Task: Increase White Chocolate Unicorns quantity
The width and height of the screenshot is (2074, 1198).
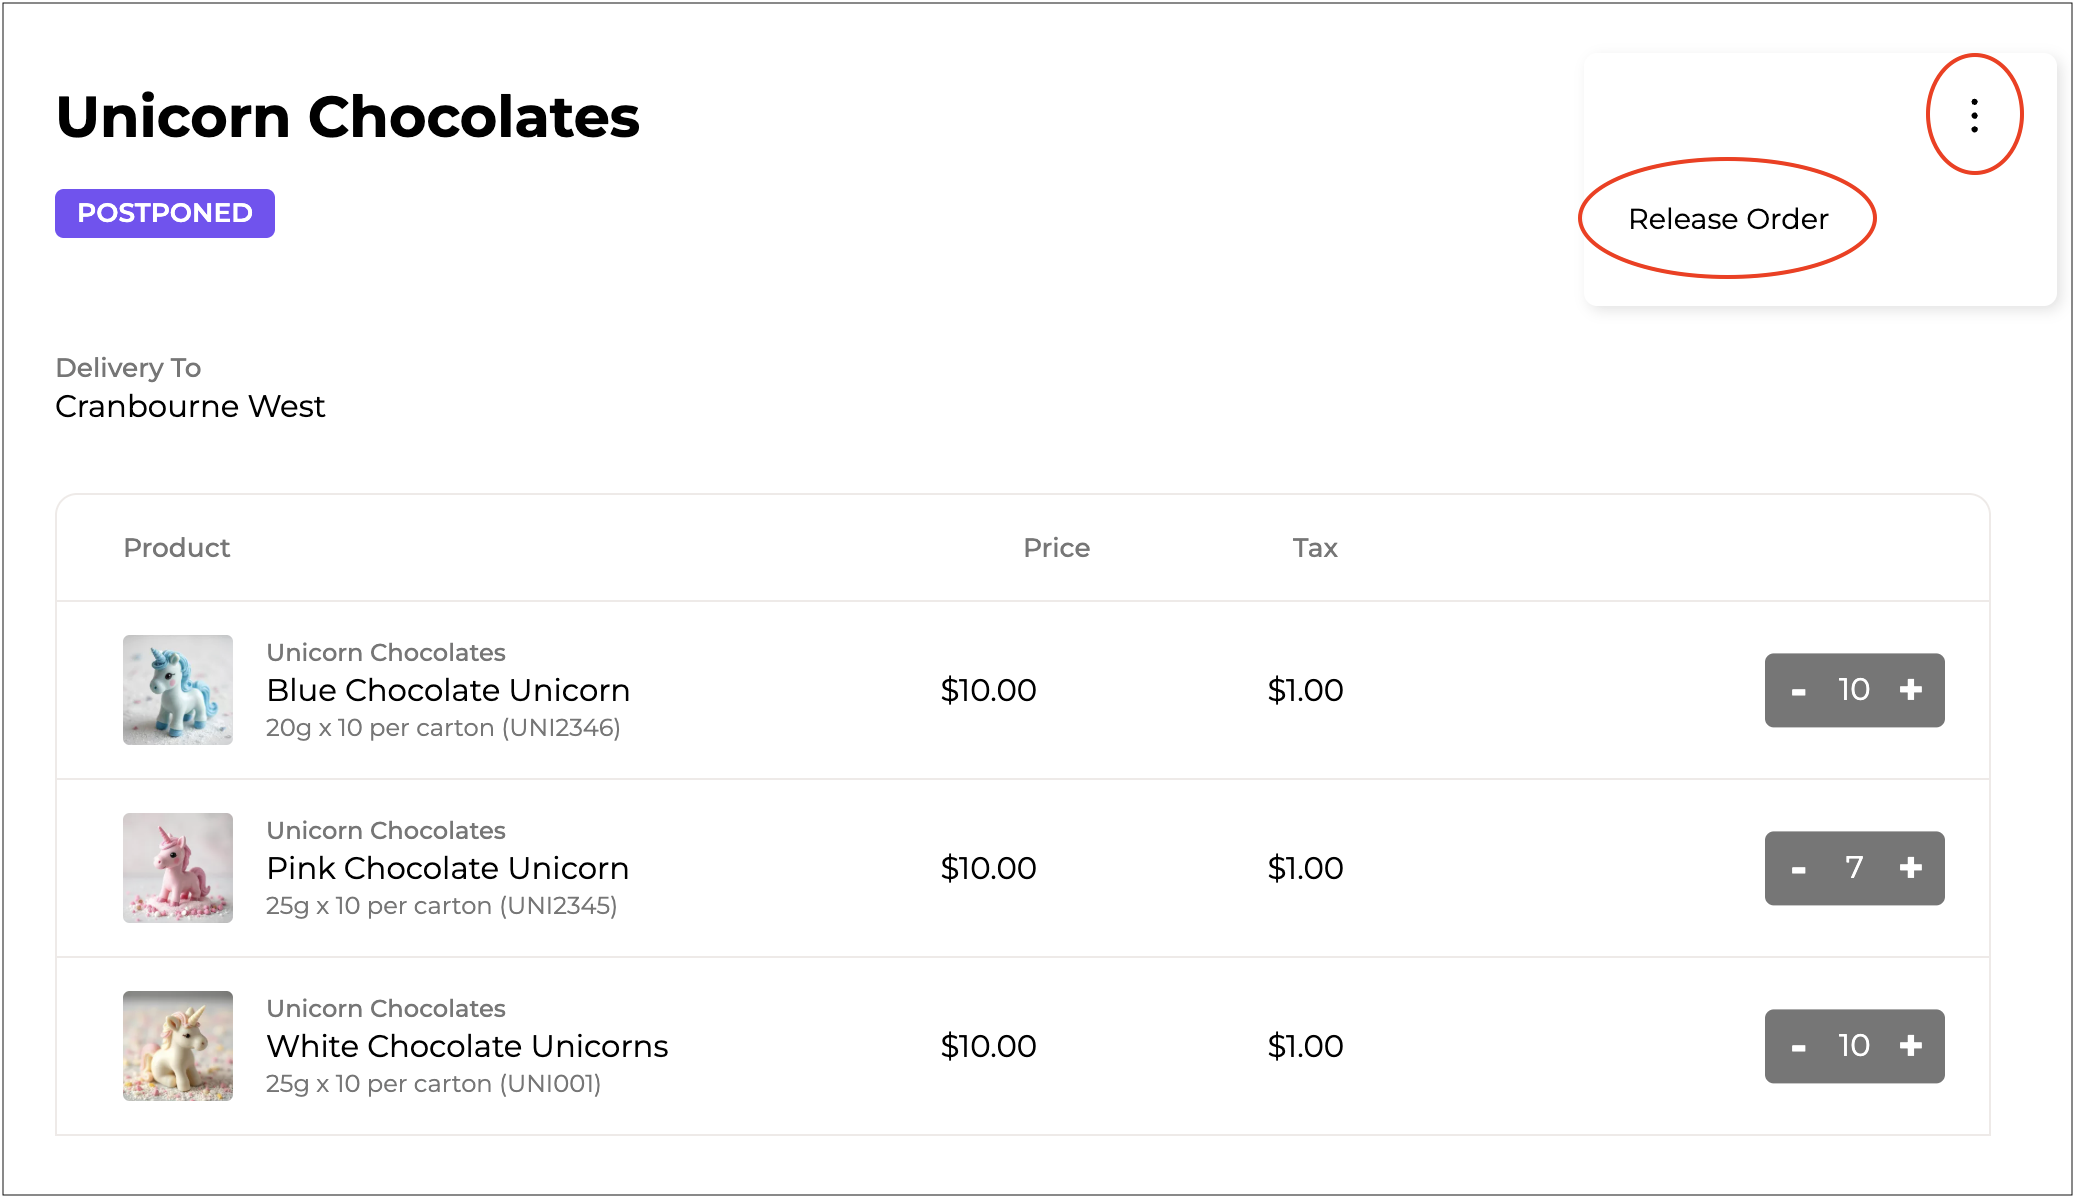Action: pyautogui.click(x=1911, y=1046)
